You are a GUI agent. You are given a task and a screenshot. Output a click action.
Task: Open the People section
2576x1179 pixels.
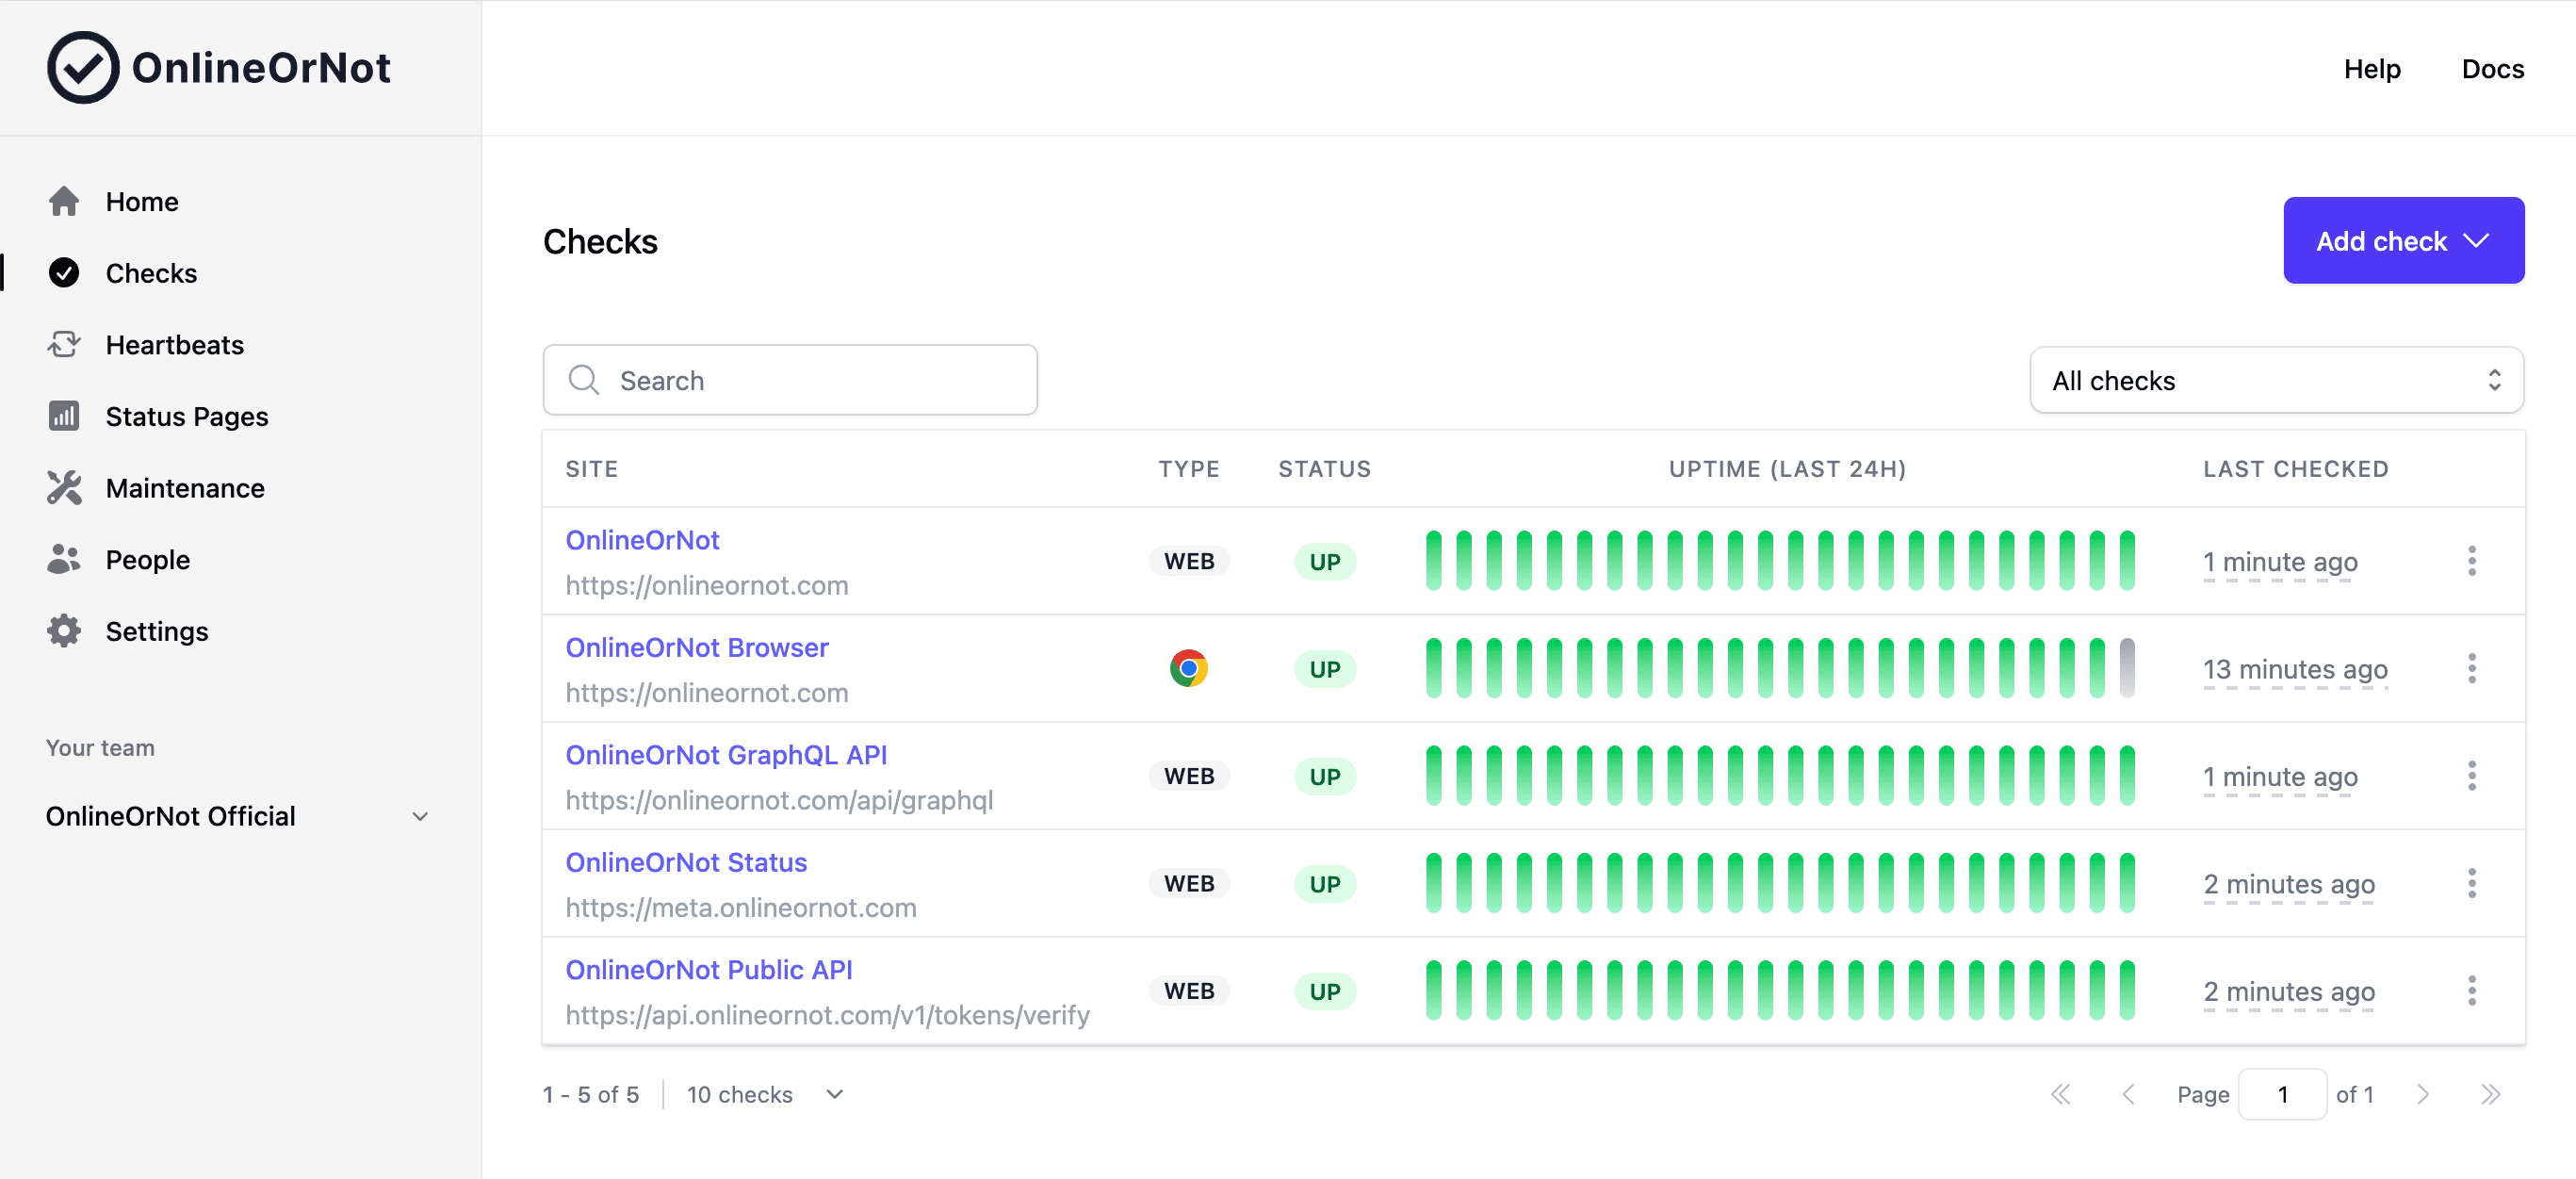pos(147,559)
